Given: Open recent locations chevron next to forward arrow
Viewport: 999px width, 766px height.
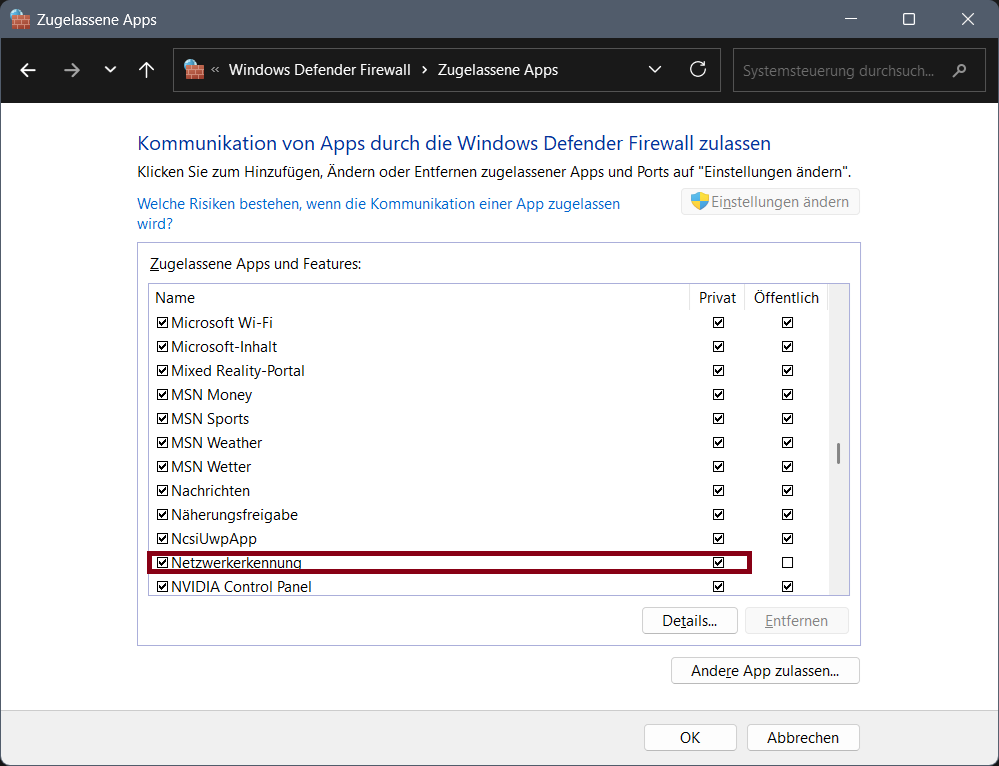Looking at the screenshot, I should (110, 69).
